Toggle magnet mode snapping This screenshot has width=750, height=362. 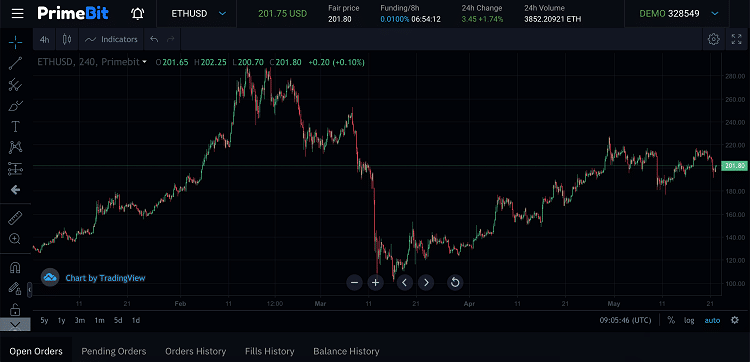[x=15, y=267]
